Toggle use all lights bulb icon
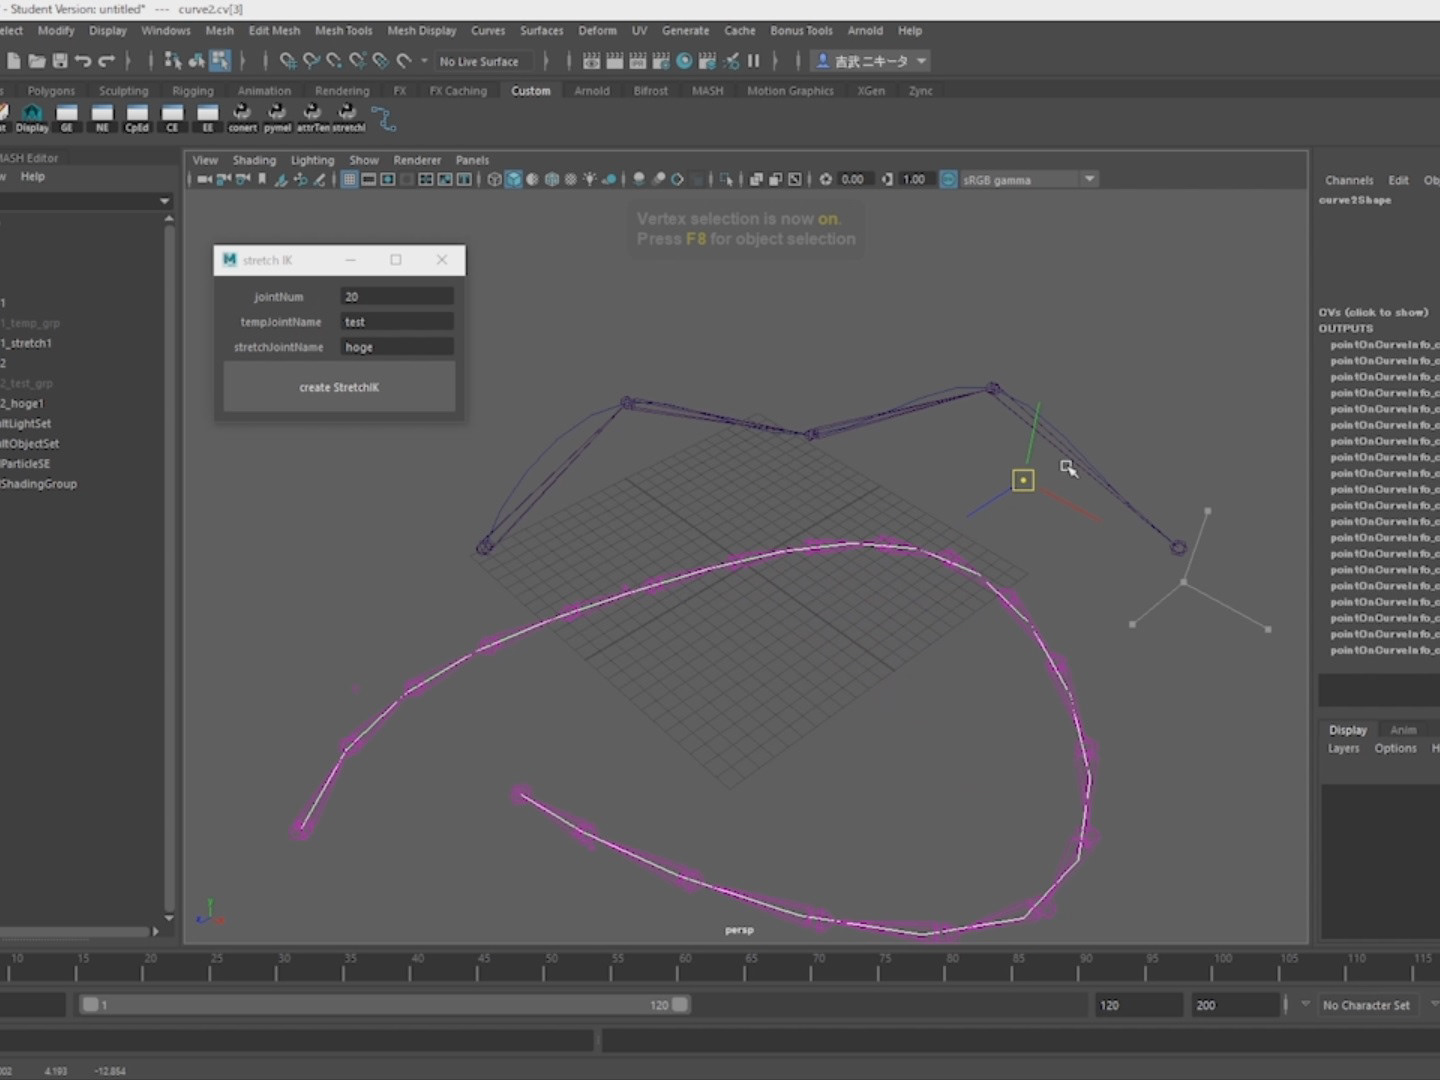The width and height of the screenshot is (1440, 1080). tap(590, 180)
